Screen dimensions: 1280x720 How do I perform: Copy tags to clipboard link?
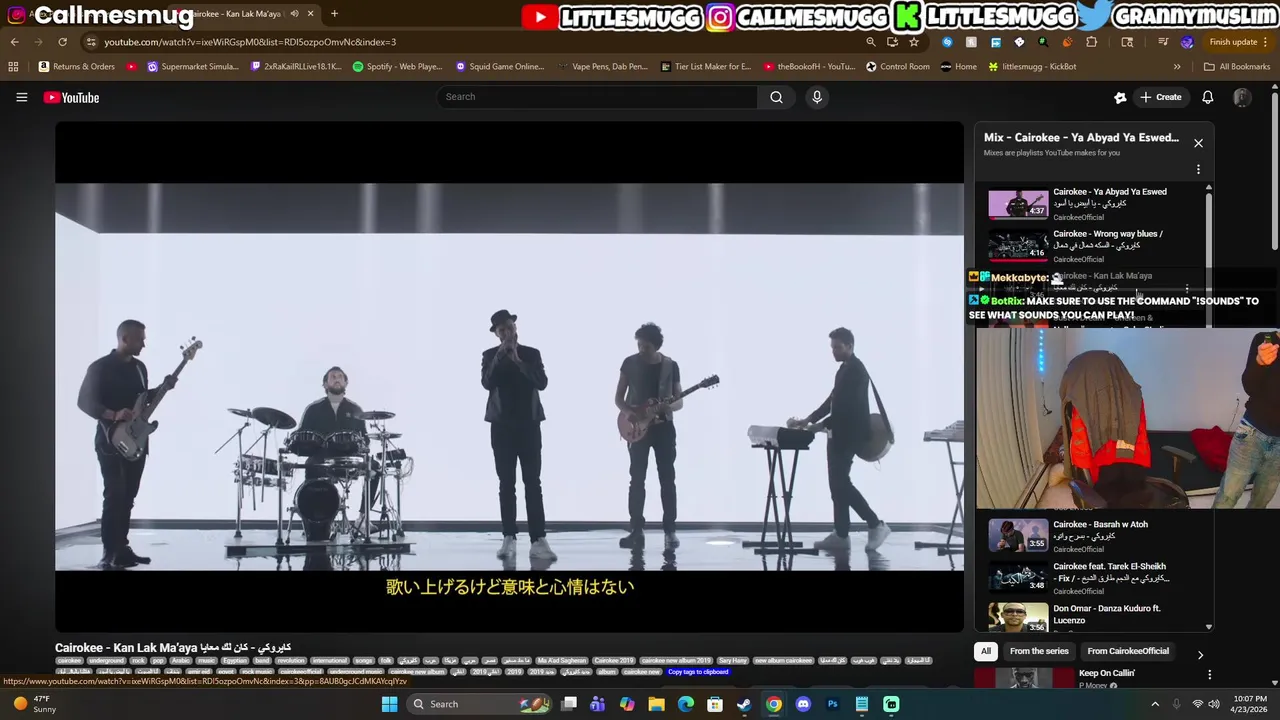click(x=698, y=672)
